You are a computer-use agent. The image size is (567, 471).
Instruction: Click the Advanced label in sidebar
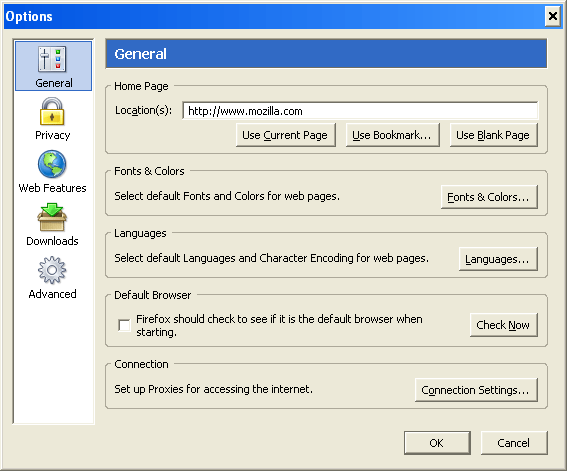click(x=52, y=294)
